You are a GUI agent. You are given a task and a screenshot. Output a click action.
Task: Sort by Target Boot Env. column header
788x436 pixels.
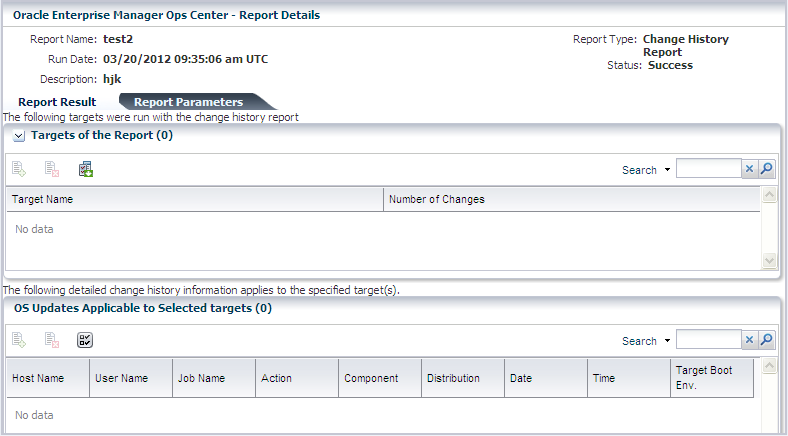[x=712, y=378]
